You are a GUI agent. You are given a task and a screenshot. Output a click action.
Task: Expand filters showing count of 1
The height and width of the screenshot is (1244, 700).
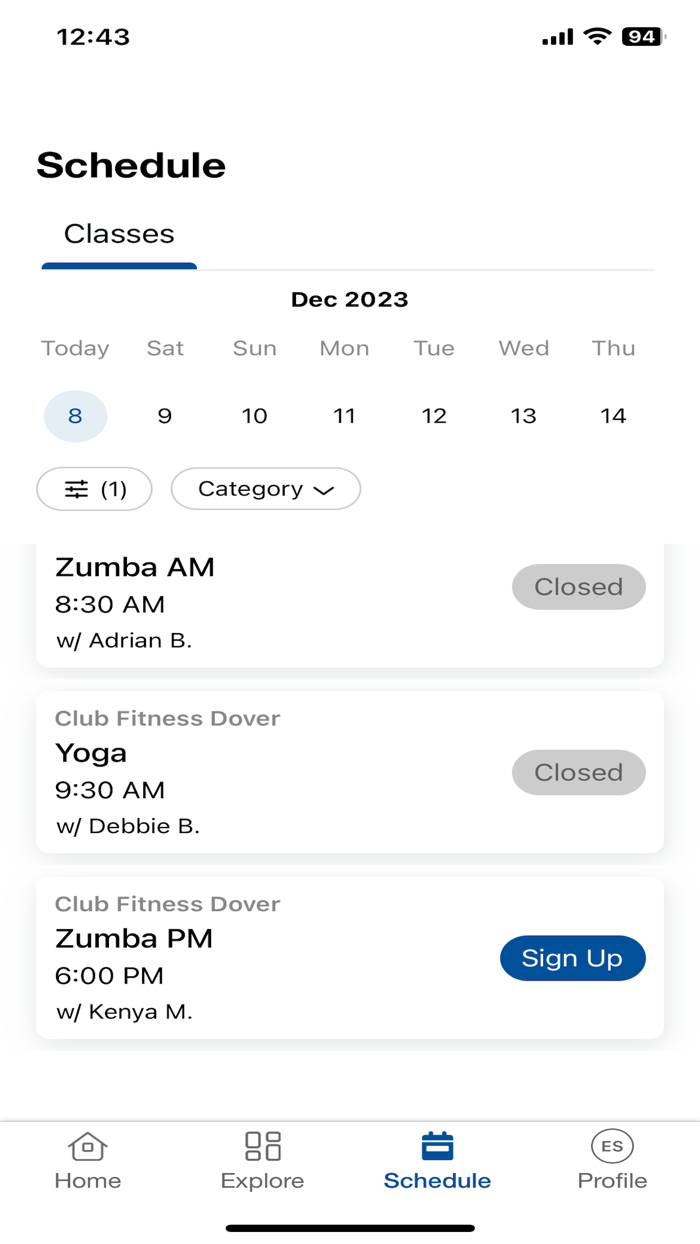[94, 489]
